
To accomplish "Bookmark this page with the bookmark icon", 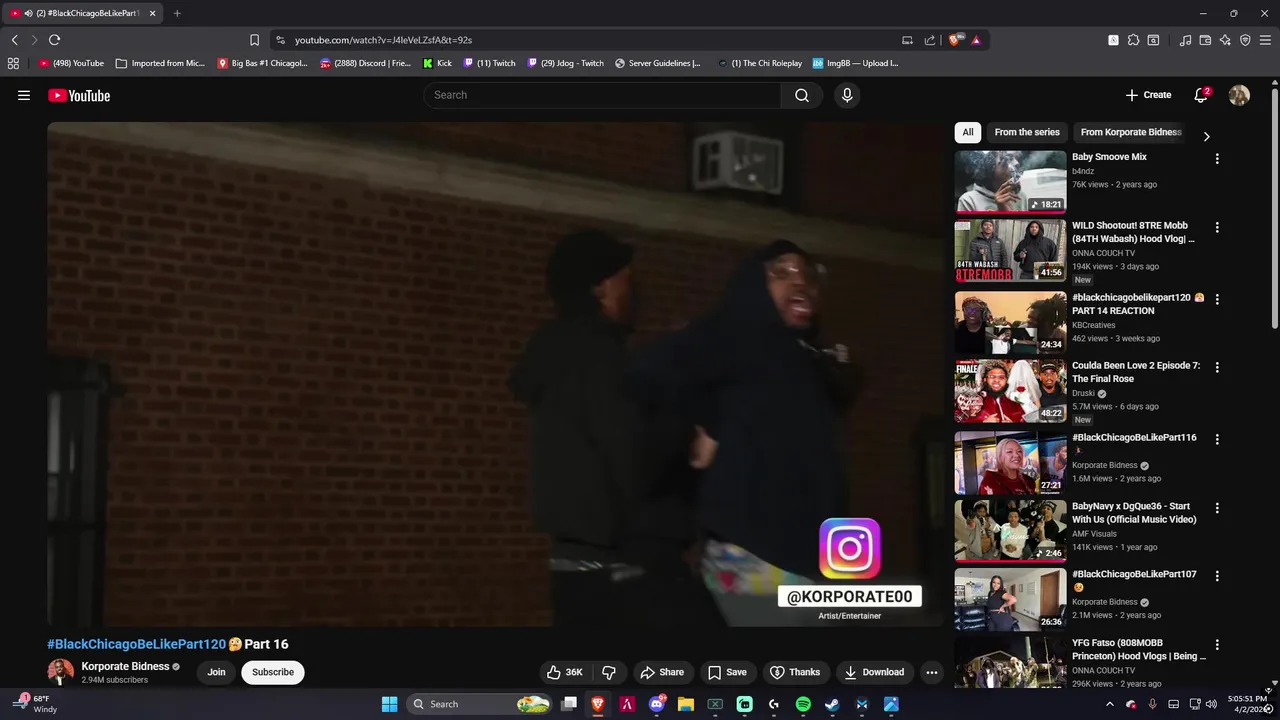I will point(254,40).
